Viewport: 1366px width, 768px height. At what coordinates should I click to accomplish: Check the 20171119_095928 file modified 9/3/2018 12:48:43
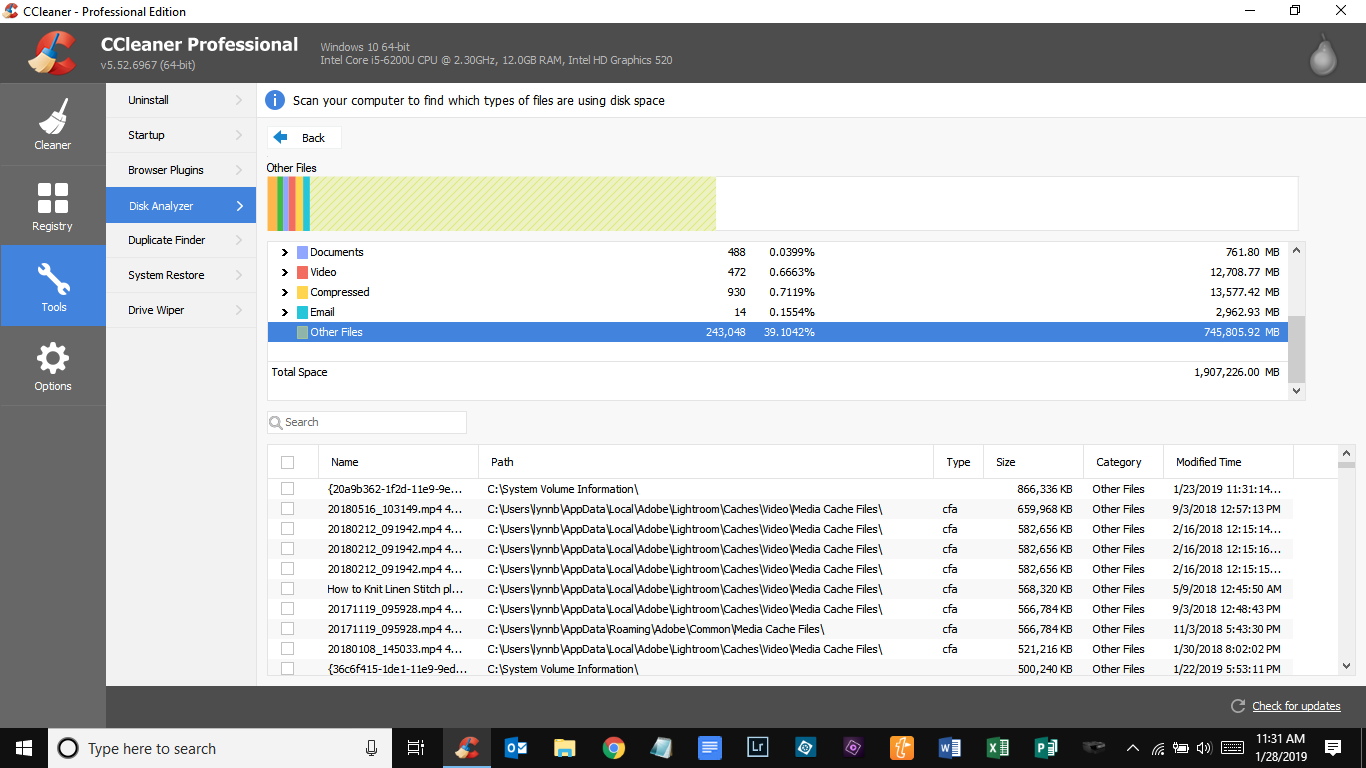pyautogui.click(x=288, y=609)
